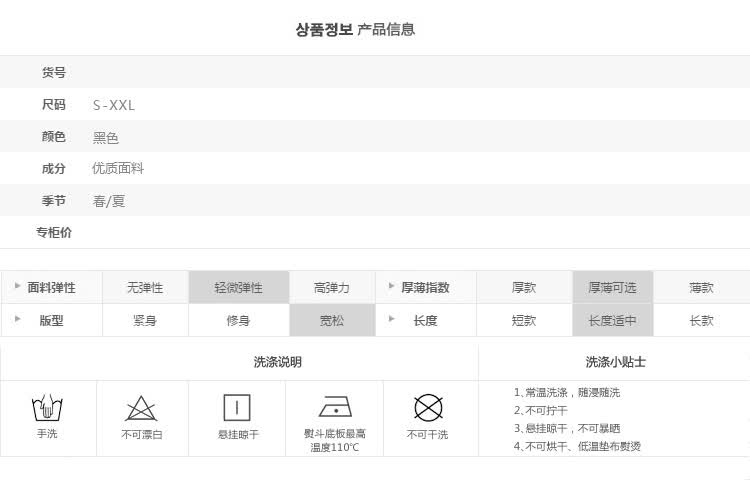Image resolution: width=750 pixels, height=484 pixels.
Task: Expand the 面料弹性 row arrow
Action: tap(17, 287)
